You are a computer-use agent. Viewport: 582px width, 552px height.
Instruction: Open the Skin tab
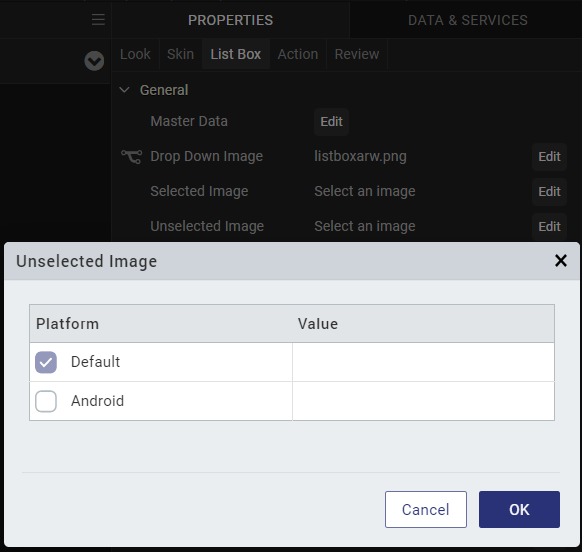(x=180, y=54)
